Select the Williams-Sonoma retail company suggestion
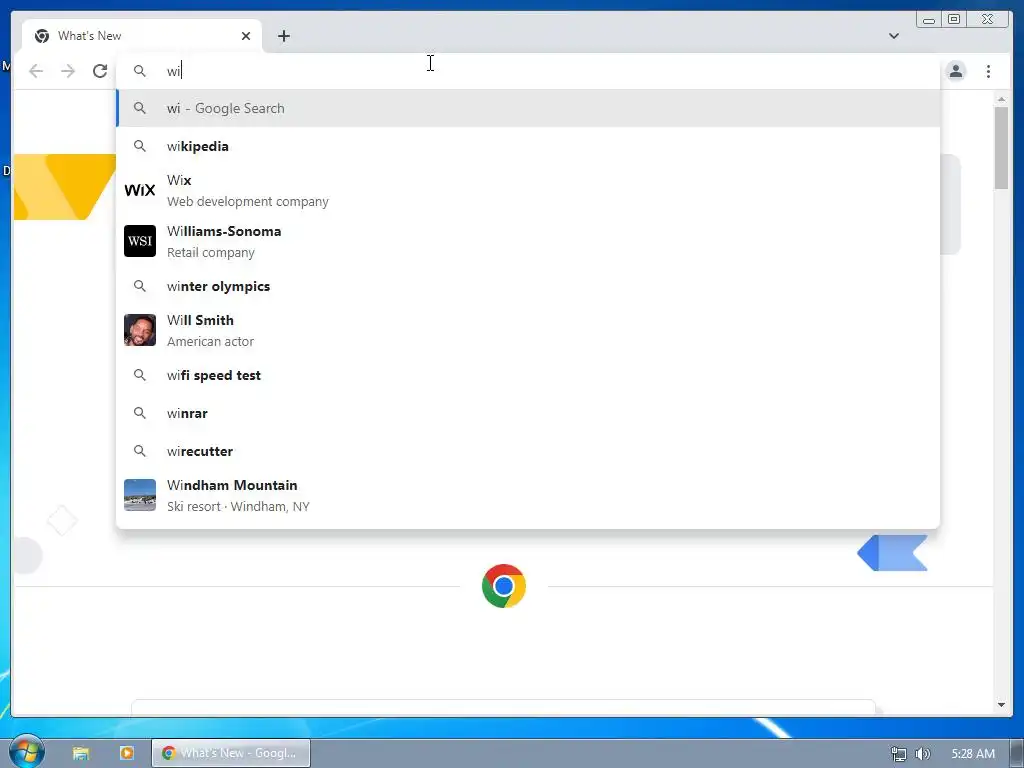The image size is (1024, 768). (528, 241)
